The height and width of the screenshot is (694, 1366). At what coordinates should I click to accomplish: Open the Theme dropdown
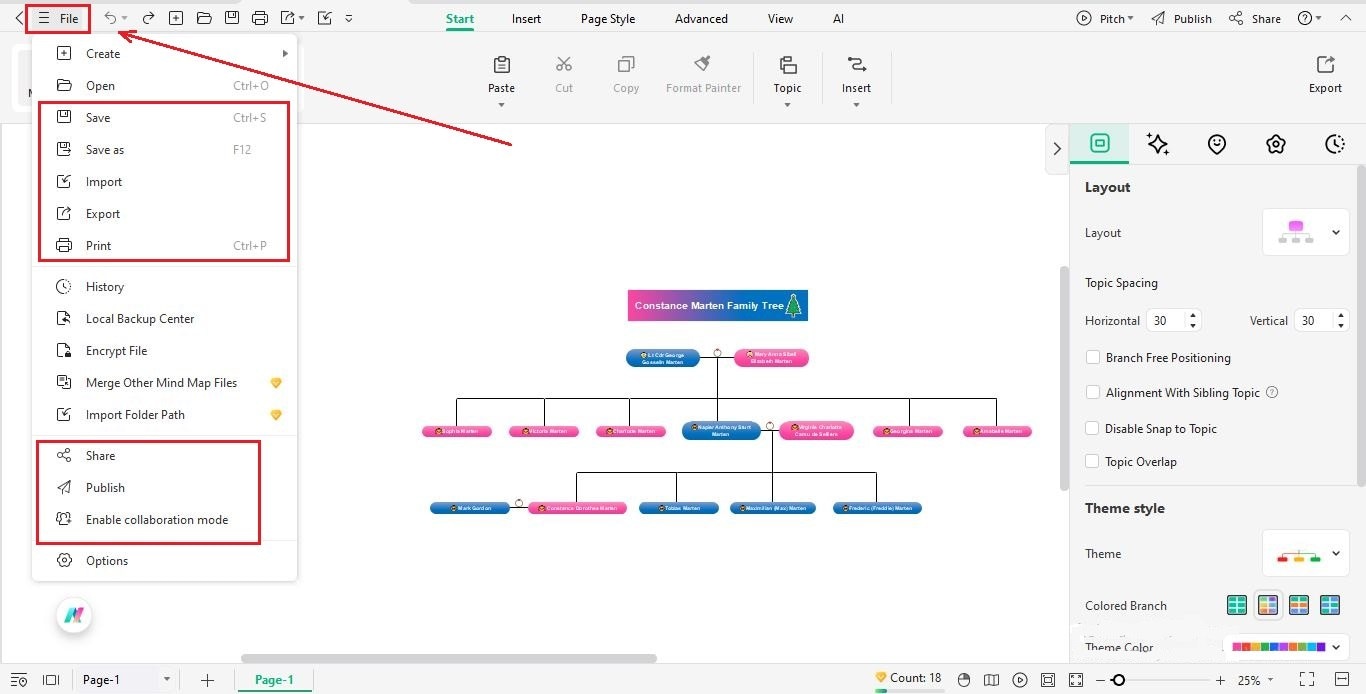point(1306,554)
